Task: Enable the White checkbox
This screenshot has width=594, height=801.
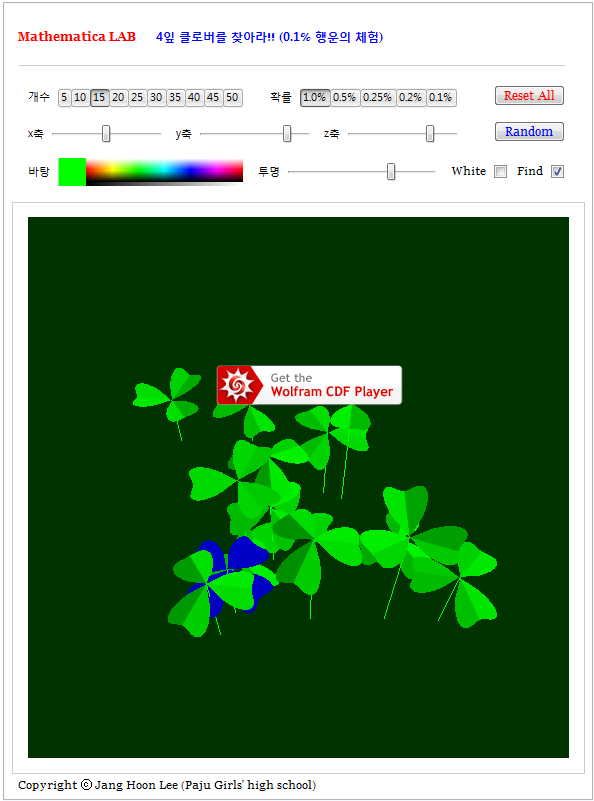Action: coord(501,172)
